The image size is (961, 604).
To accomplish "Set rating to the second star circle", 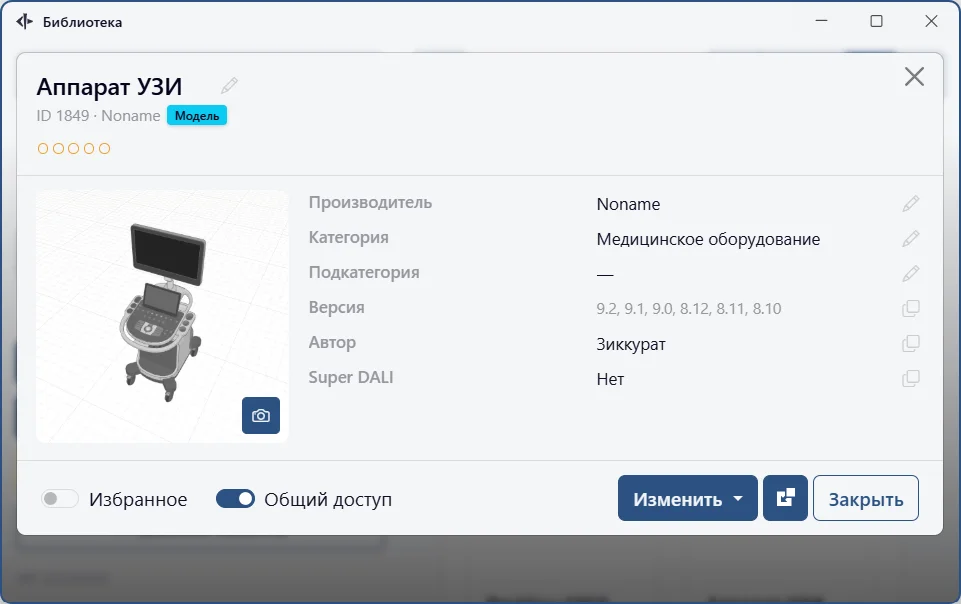I will tap(58, 148).
